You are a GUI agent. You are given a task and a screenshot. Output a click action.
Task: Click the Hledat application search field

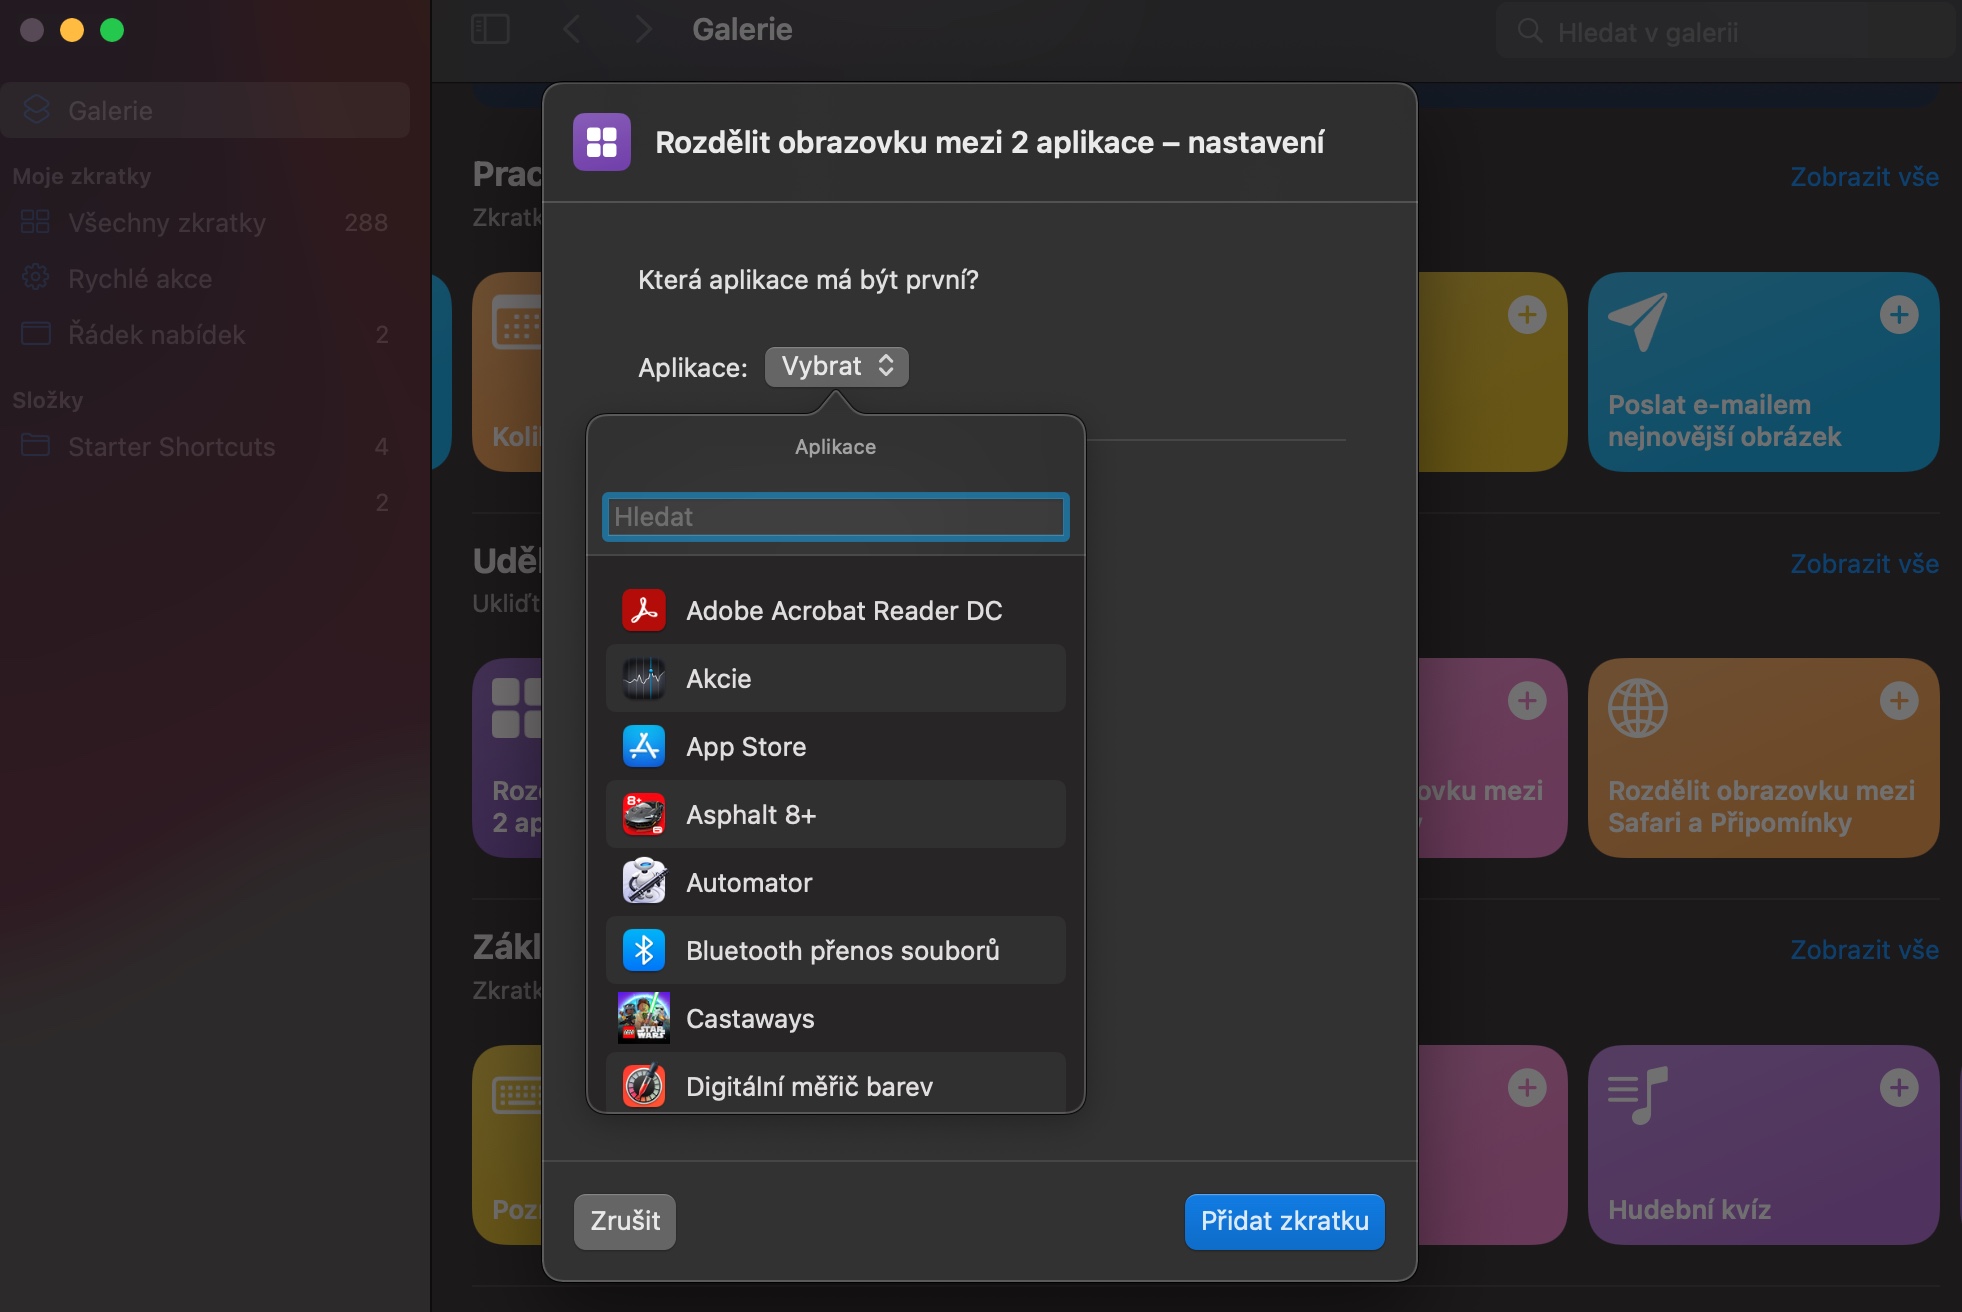point(836,517)
